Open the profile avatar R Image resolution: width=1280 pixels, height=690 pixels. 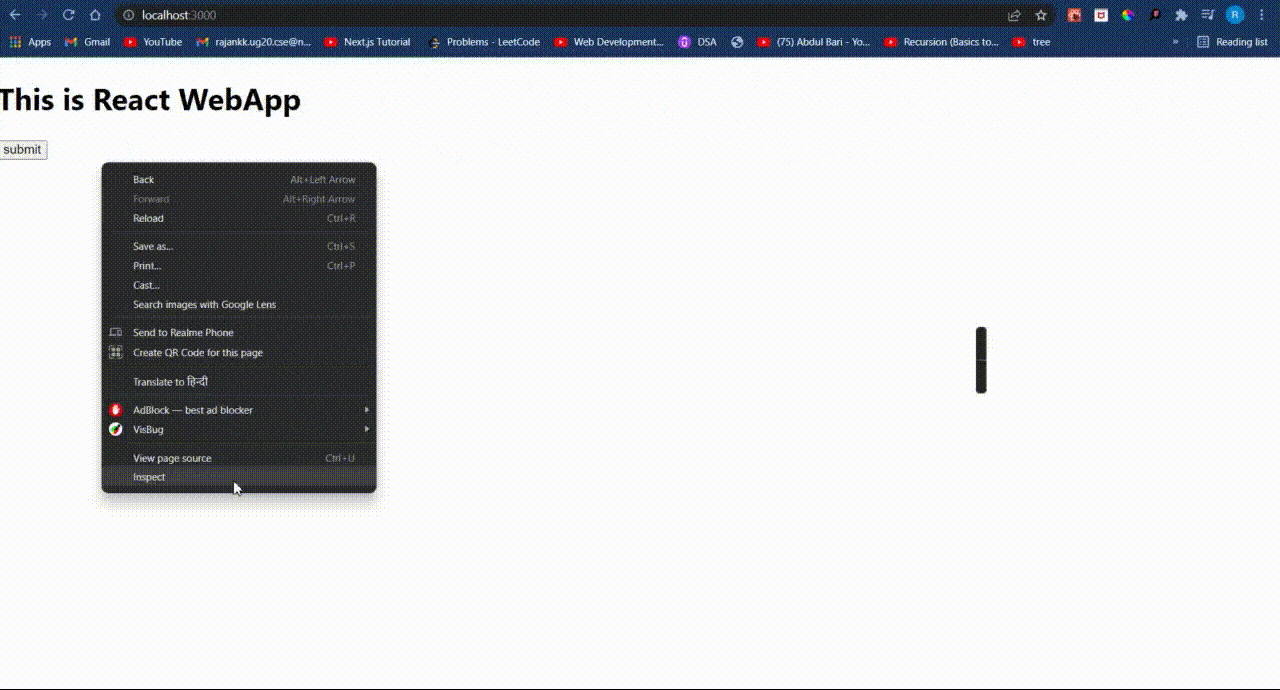pos(1235,15)
